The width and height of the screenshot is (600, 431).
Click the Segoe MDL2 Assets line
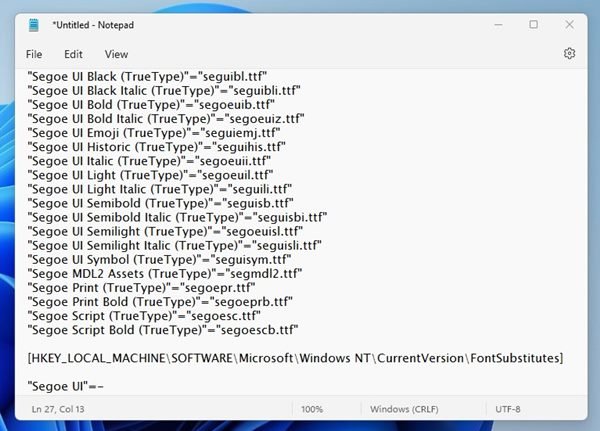165,274
